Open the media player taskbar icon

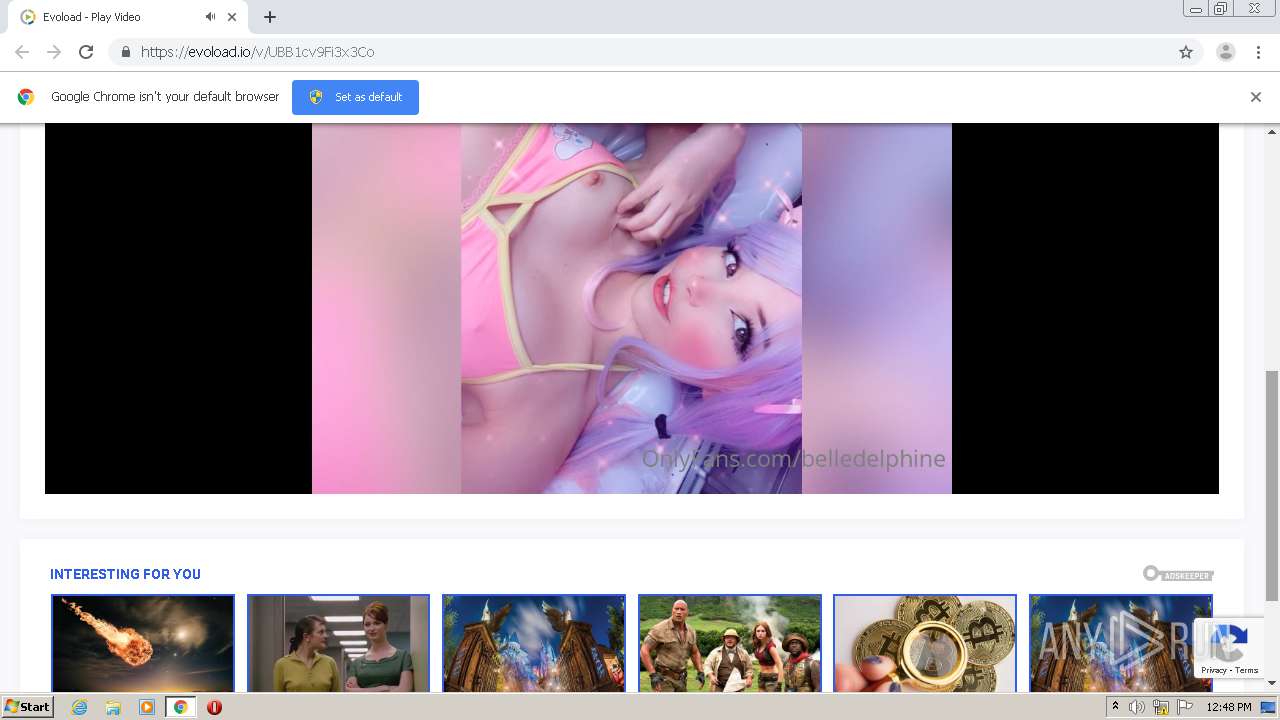point(147,707)
